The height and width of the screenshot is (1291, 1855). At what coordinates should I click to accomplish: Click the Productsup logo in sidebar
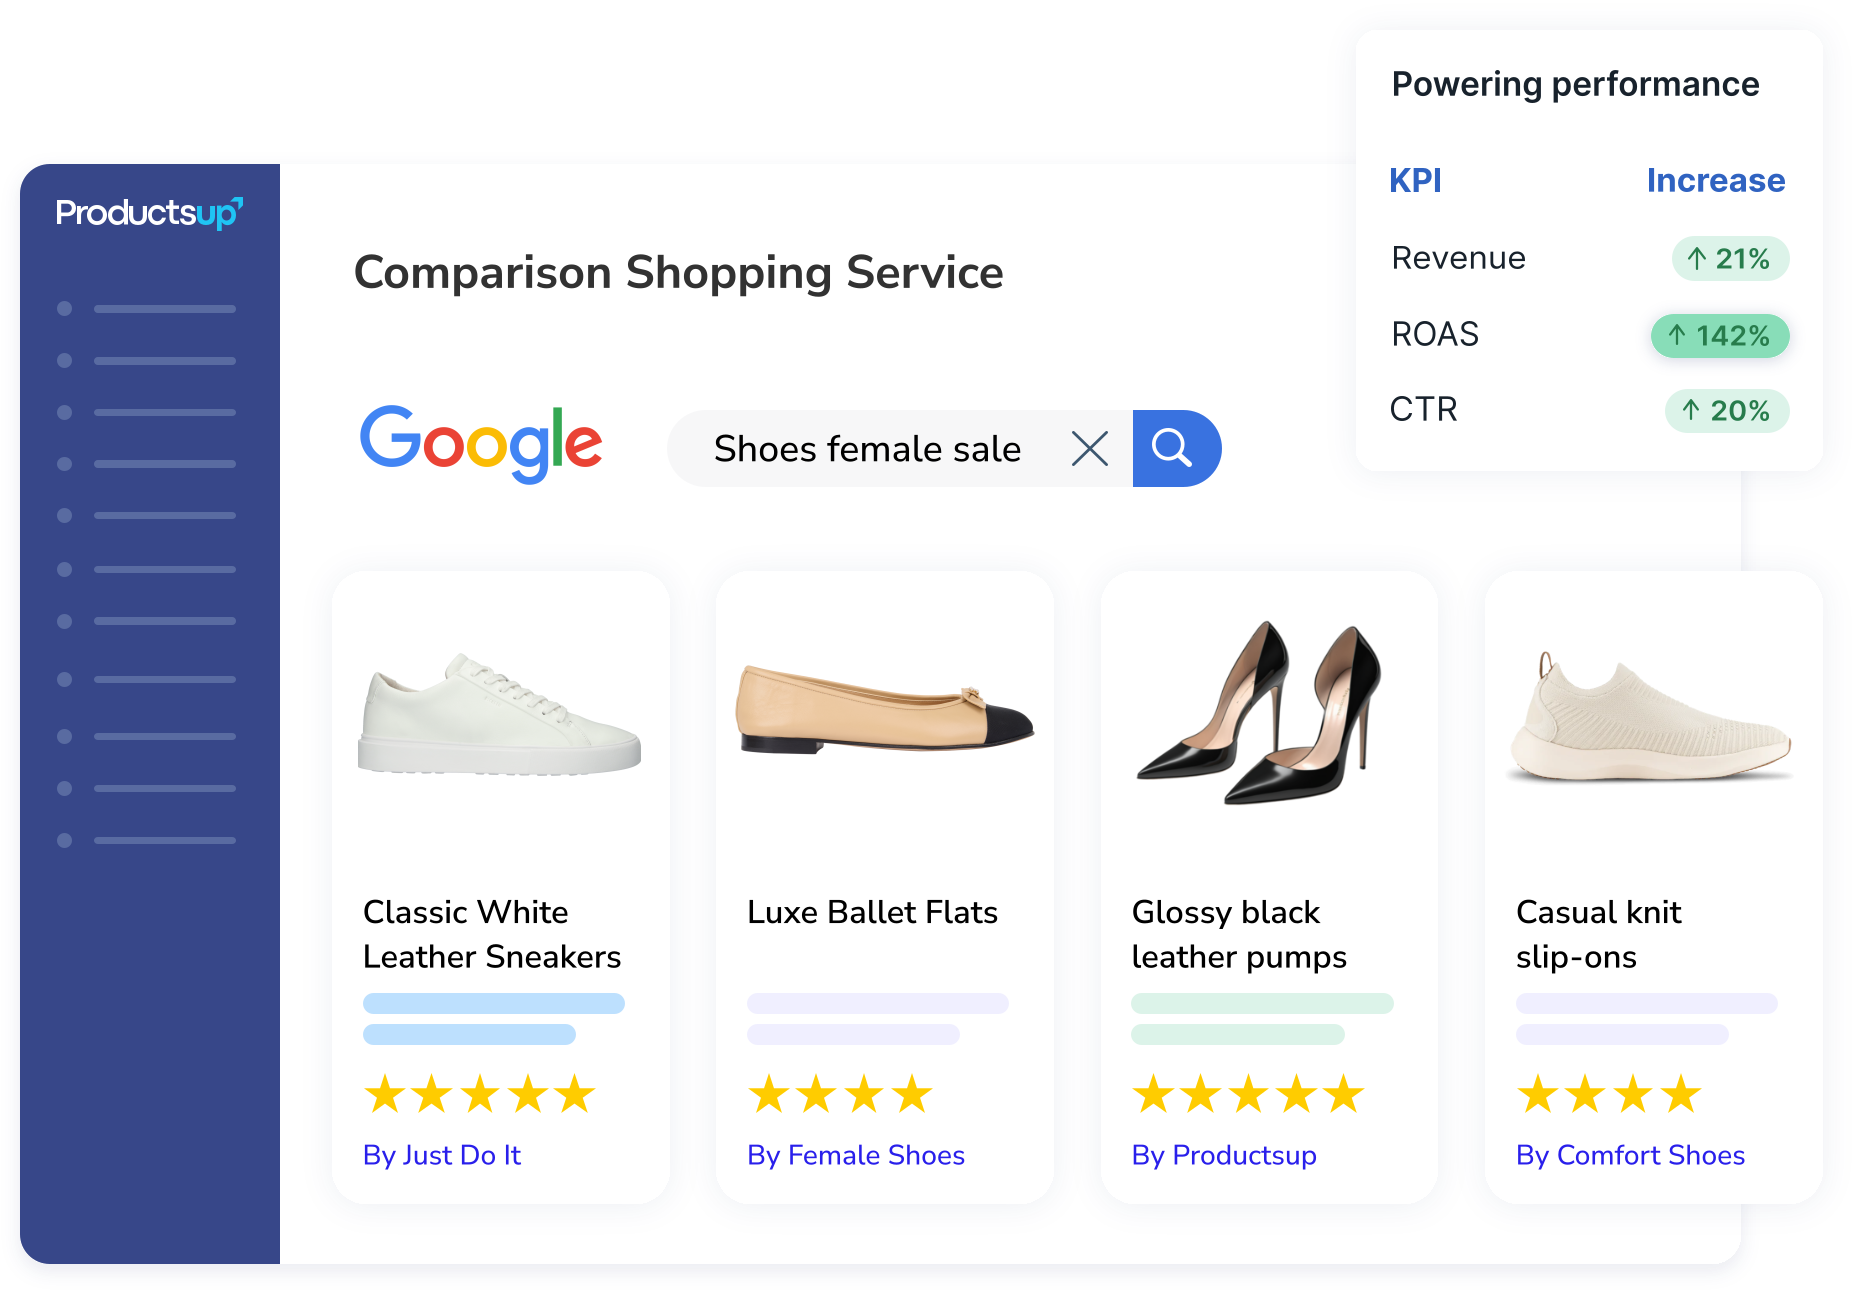coord(149,212)
